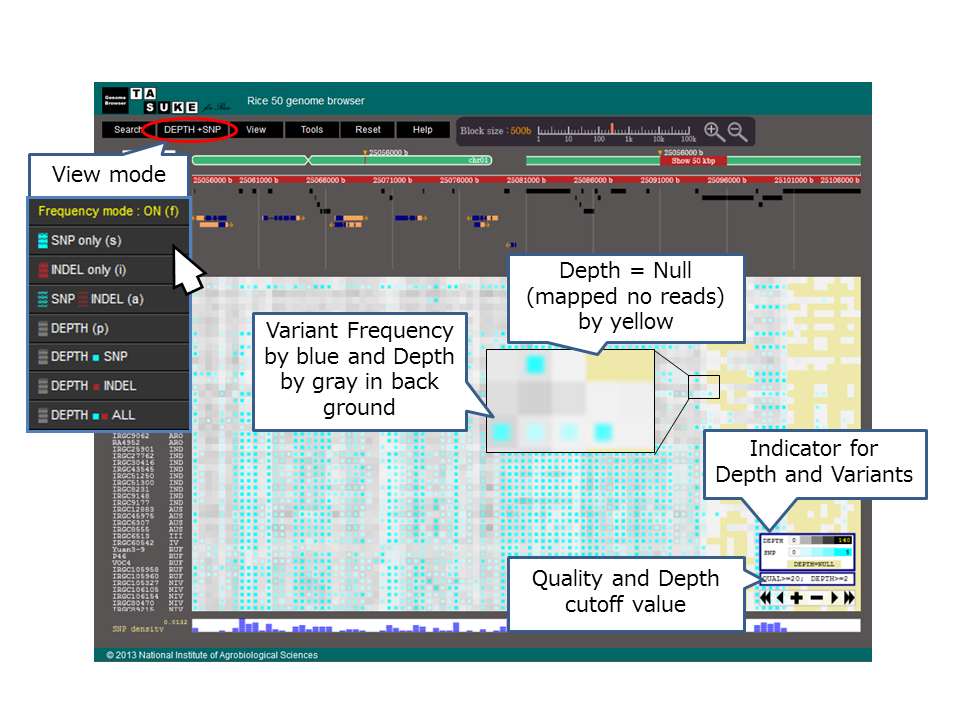Viewport: 960px width, 720px height.
Task: Click sample row P46
Action: click(x=148, y=557)
